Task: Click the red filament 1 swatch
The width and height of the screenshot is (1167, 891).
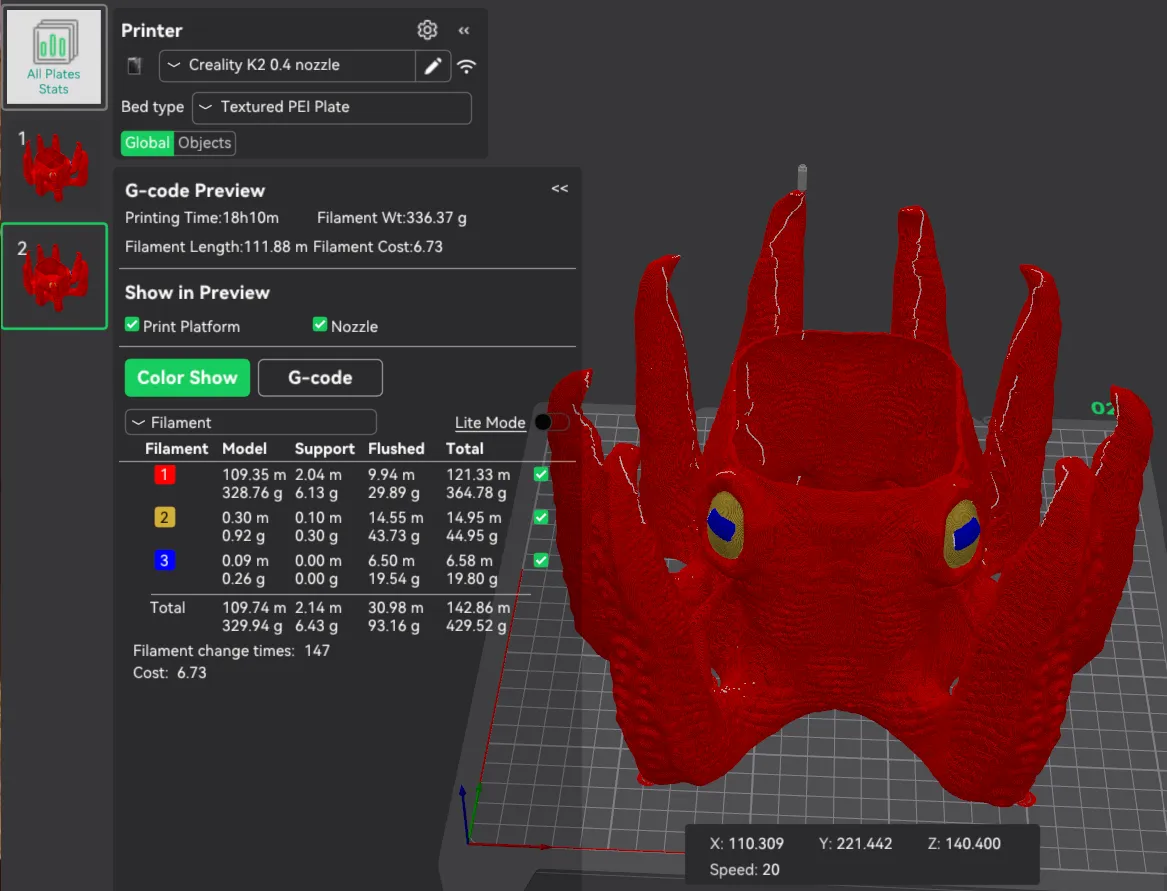Action: (x=164, y=474)
